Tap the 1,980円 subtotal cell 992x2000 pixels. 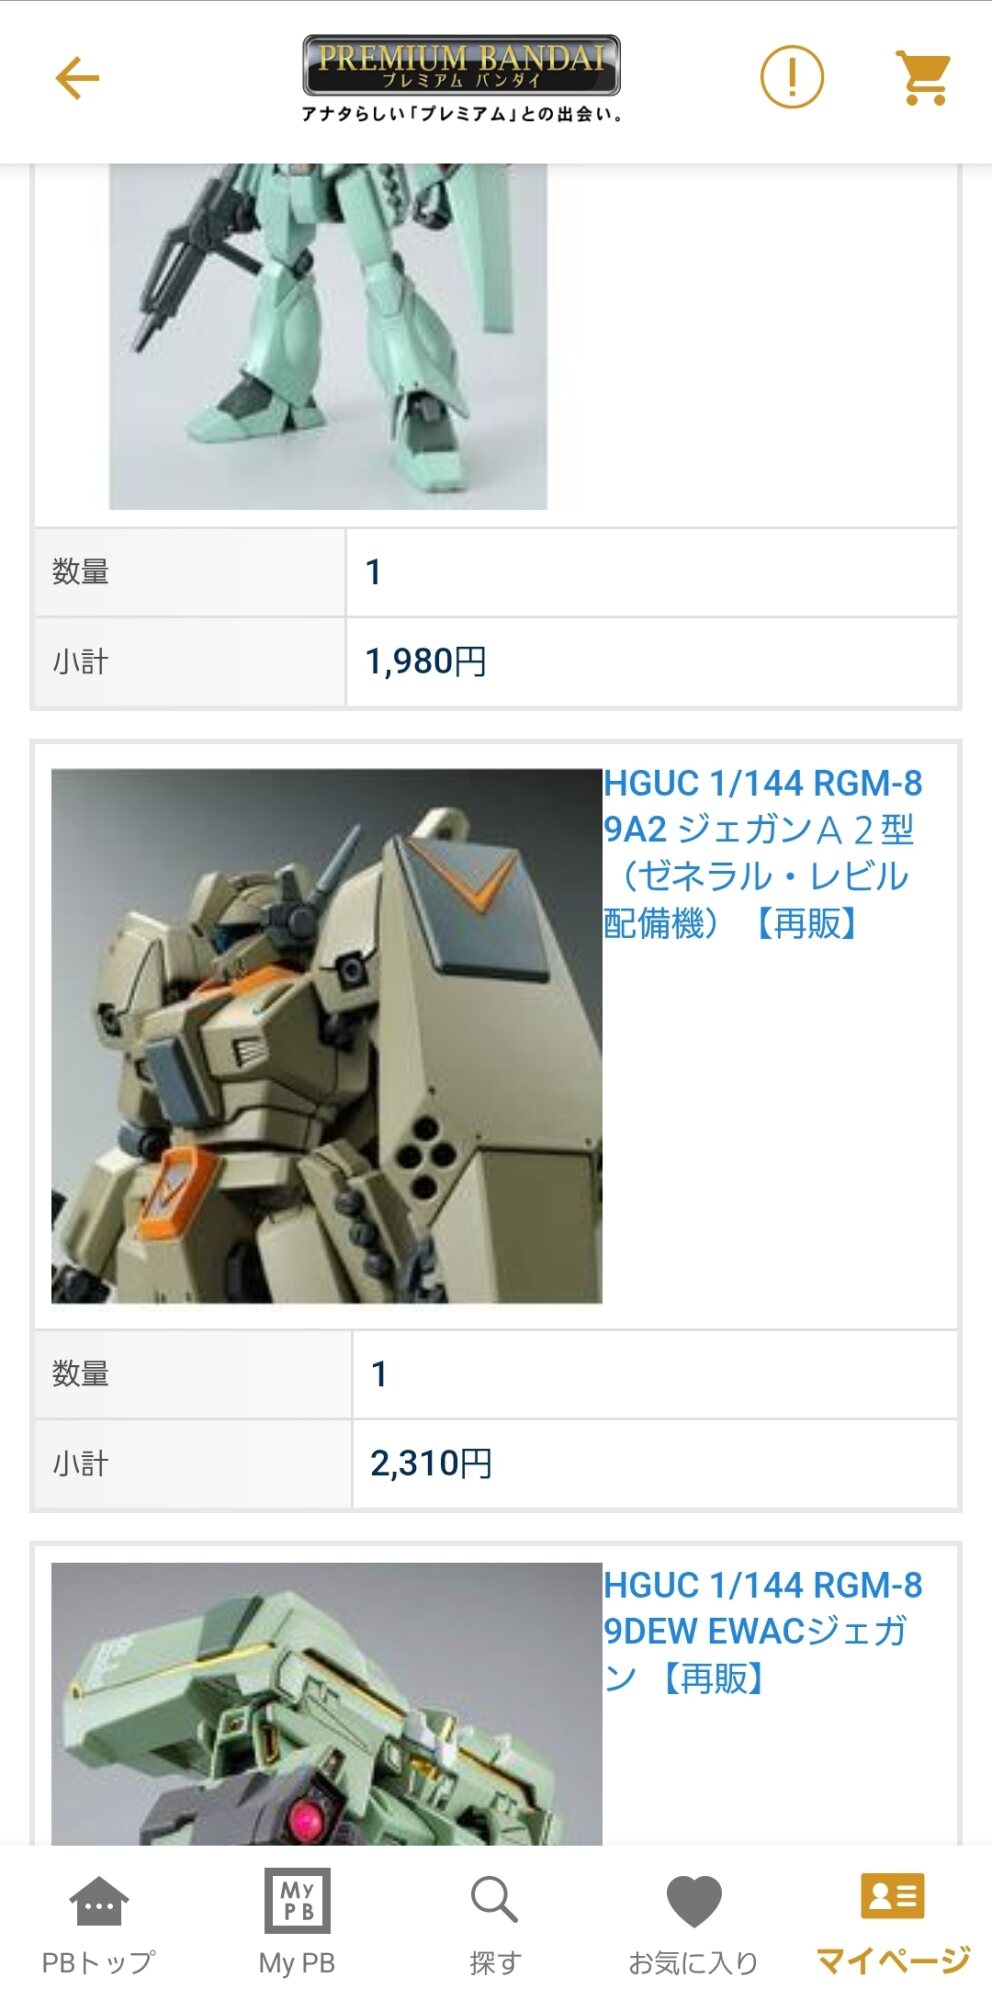651,662
